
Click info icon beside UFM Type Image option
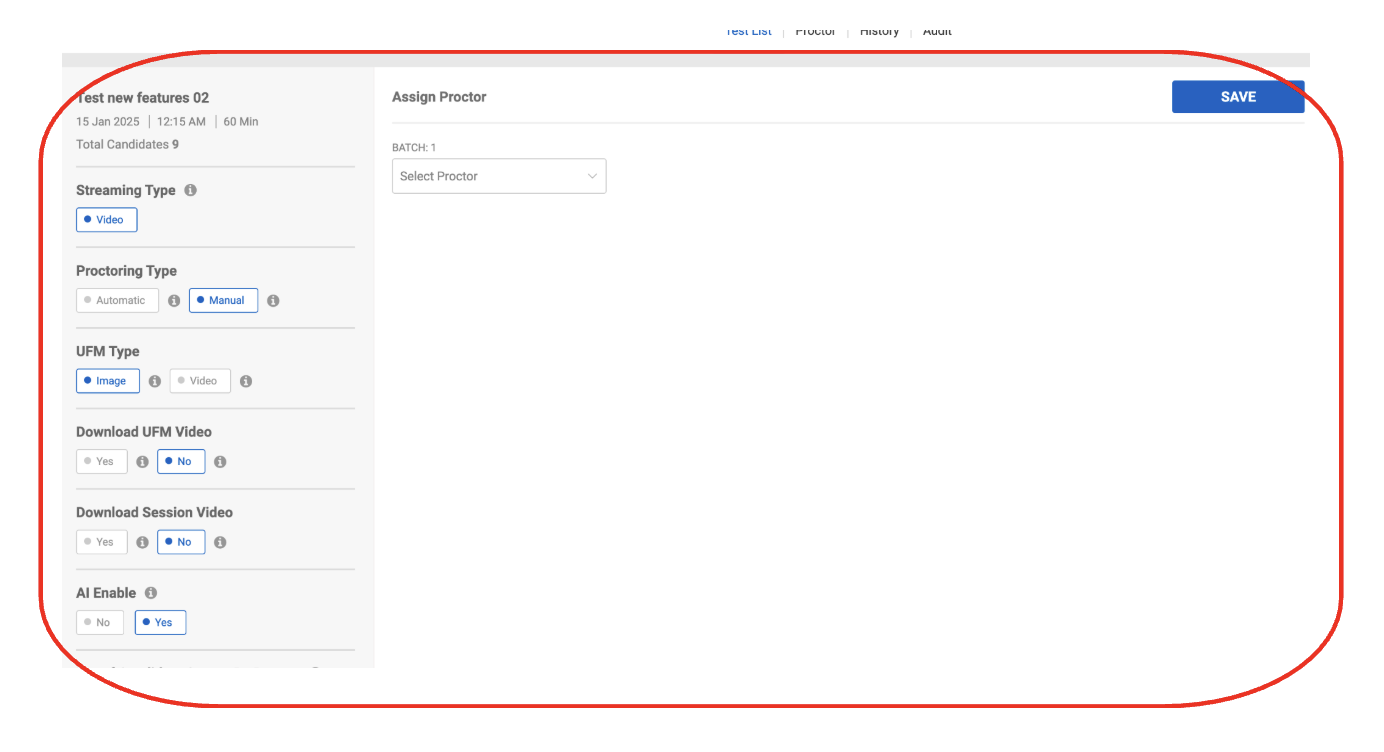(x=155, y=381)
